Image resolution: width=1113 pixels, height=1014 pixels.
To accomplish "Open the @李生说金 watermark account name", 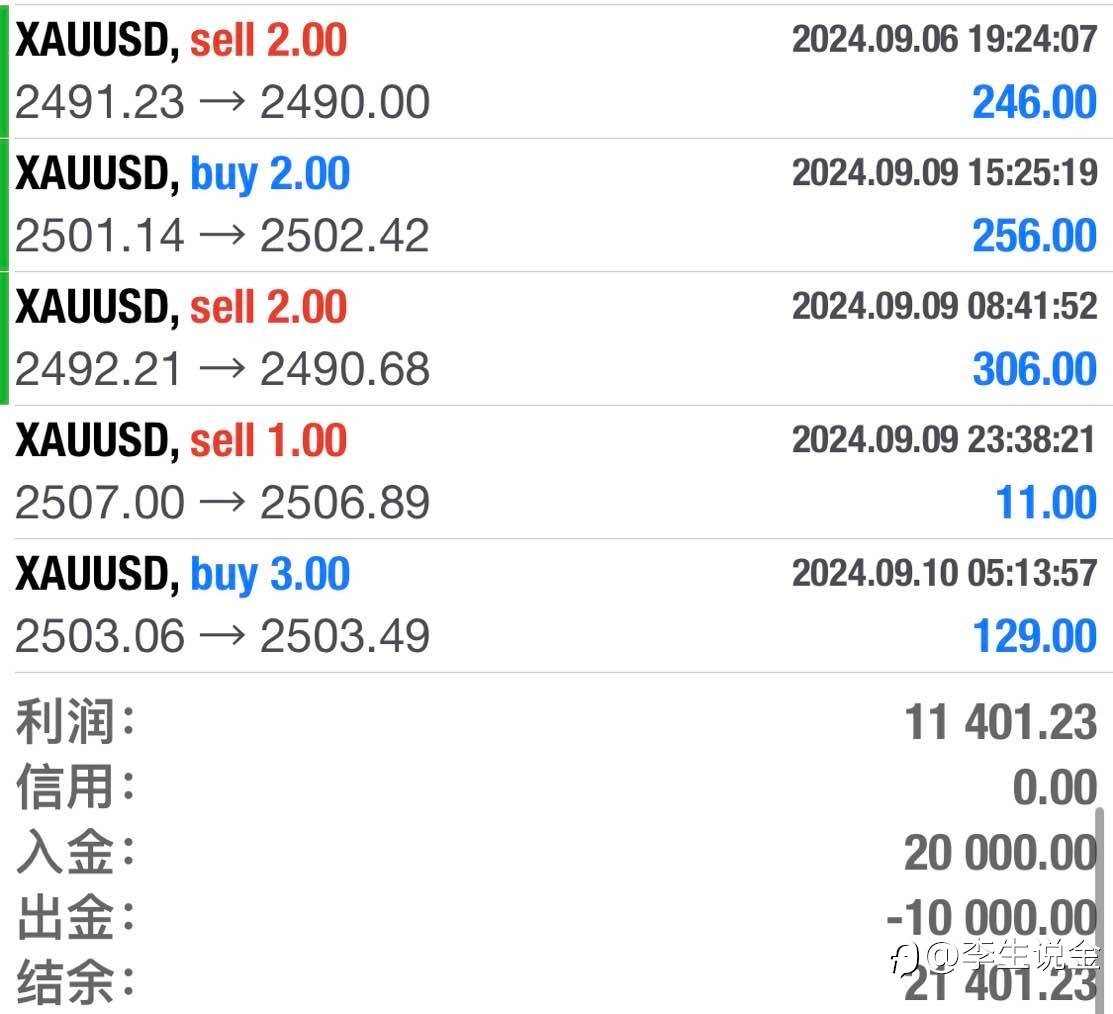I will coord(1012,957).
